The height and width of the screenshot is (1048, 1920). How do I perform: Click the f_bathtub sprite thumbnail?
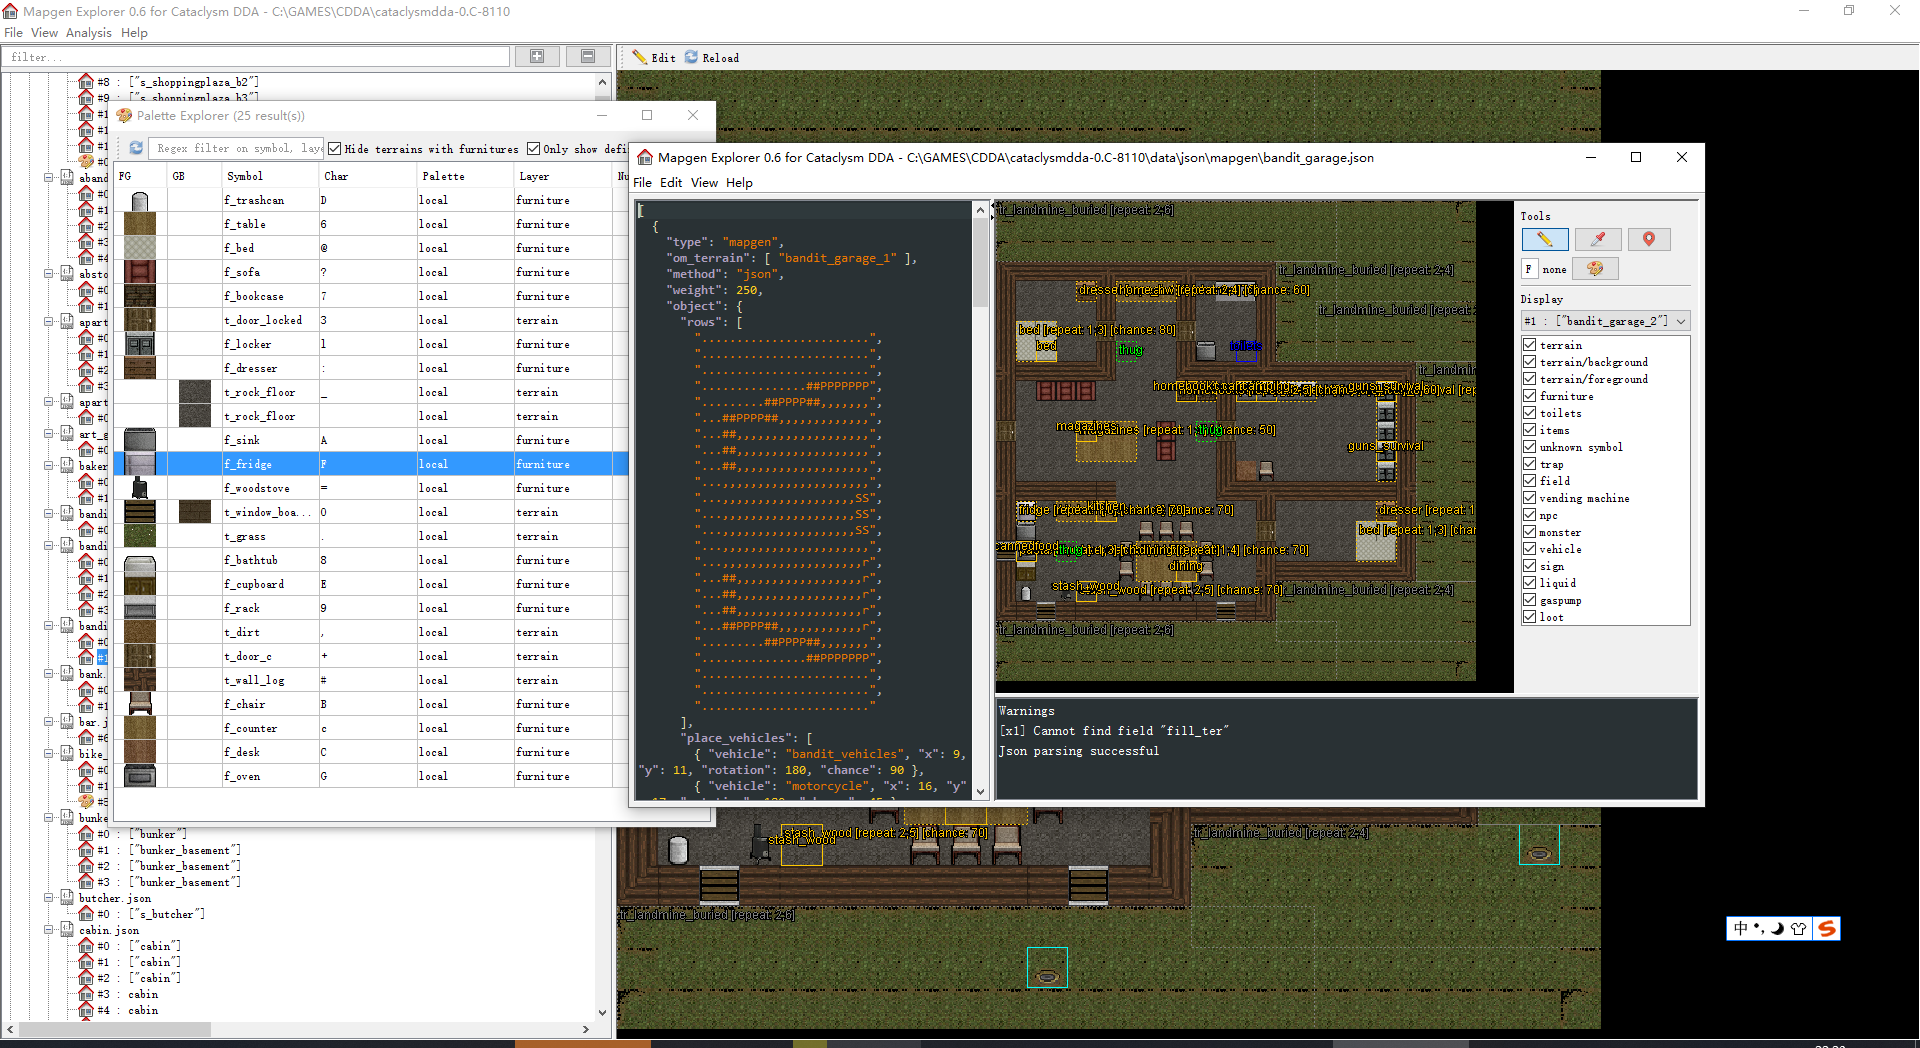[140, 560]
